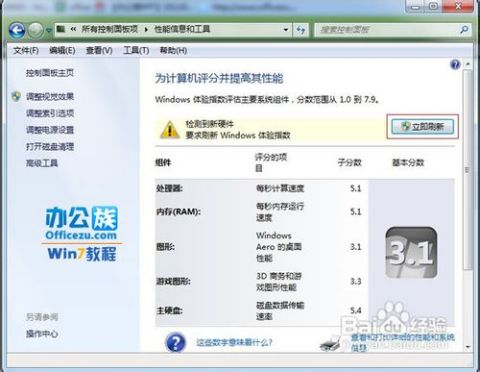The height and width of the screenshot is (372, 480).
Task: Click the yellow warning triangle icon
Action: tap(170, 130)
